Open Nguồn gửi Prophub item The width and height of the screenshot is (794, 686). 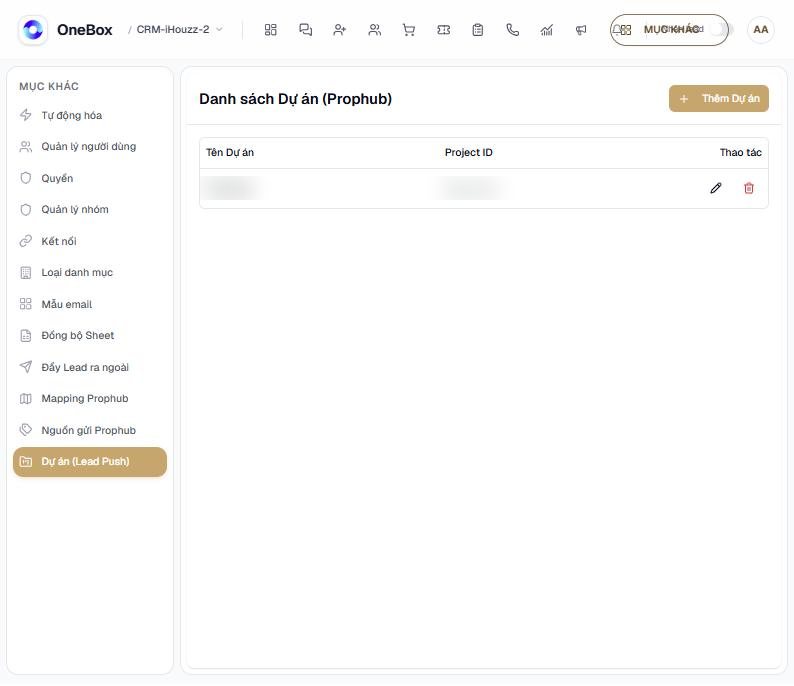(x=90, y=430)
